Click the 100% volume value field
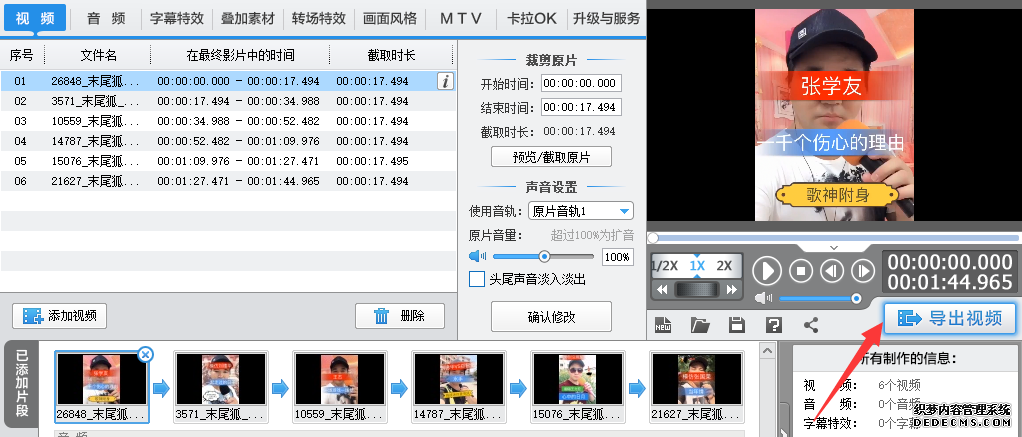 point(617,257)
